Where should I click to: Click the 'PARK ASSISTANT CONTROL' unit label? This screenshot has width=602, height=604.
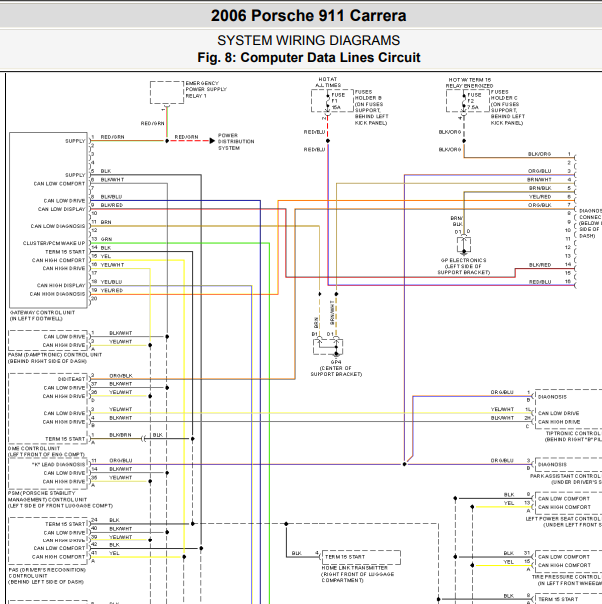pos(565,476)
